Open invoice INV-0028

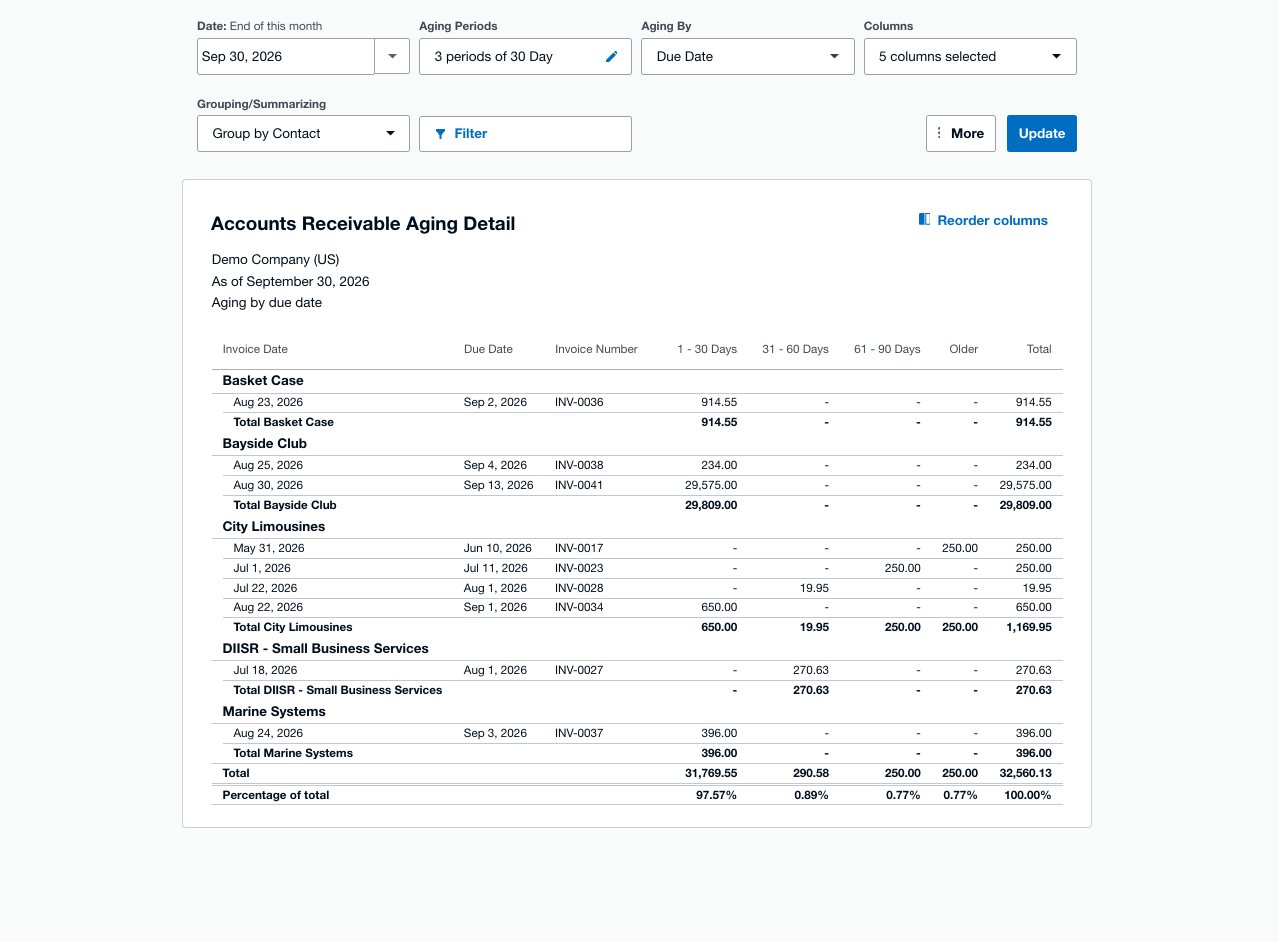(x=579, y=588)
